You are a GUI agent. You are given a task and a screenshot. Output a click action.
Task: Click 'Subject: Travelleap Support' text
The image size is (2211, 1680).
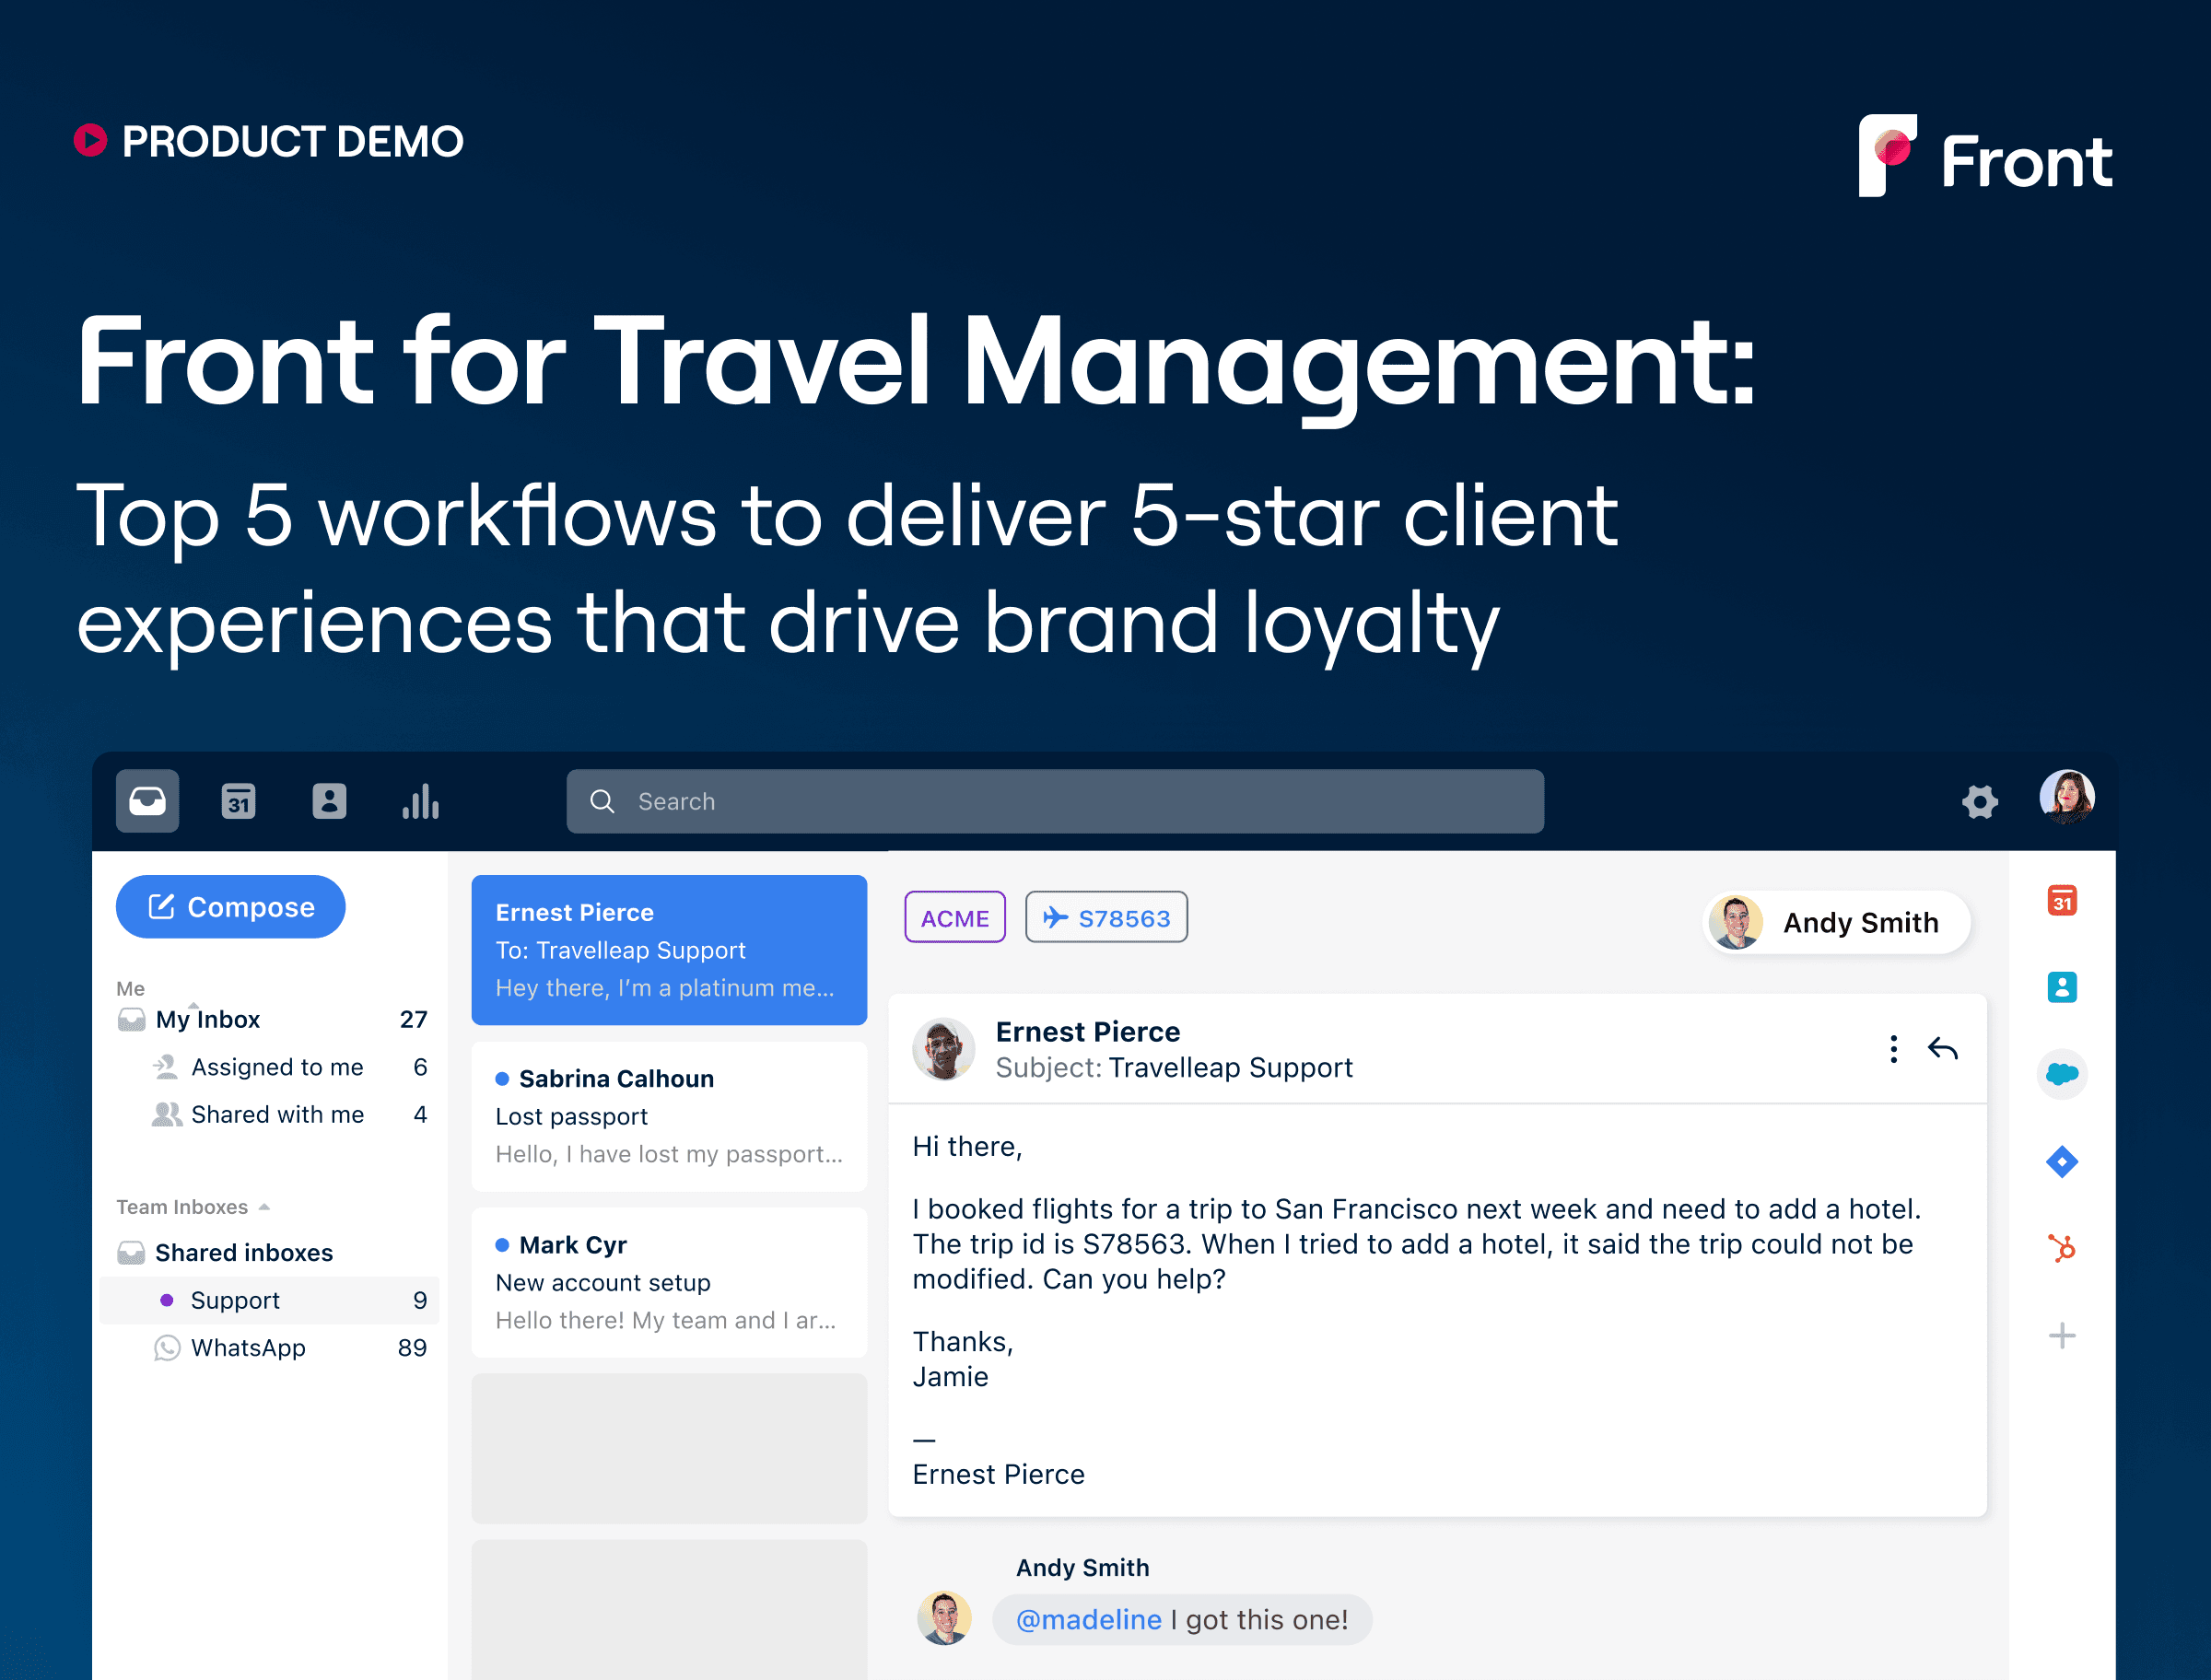[x=1174, y=1068]
